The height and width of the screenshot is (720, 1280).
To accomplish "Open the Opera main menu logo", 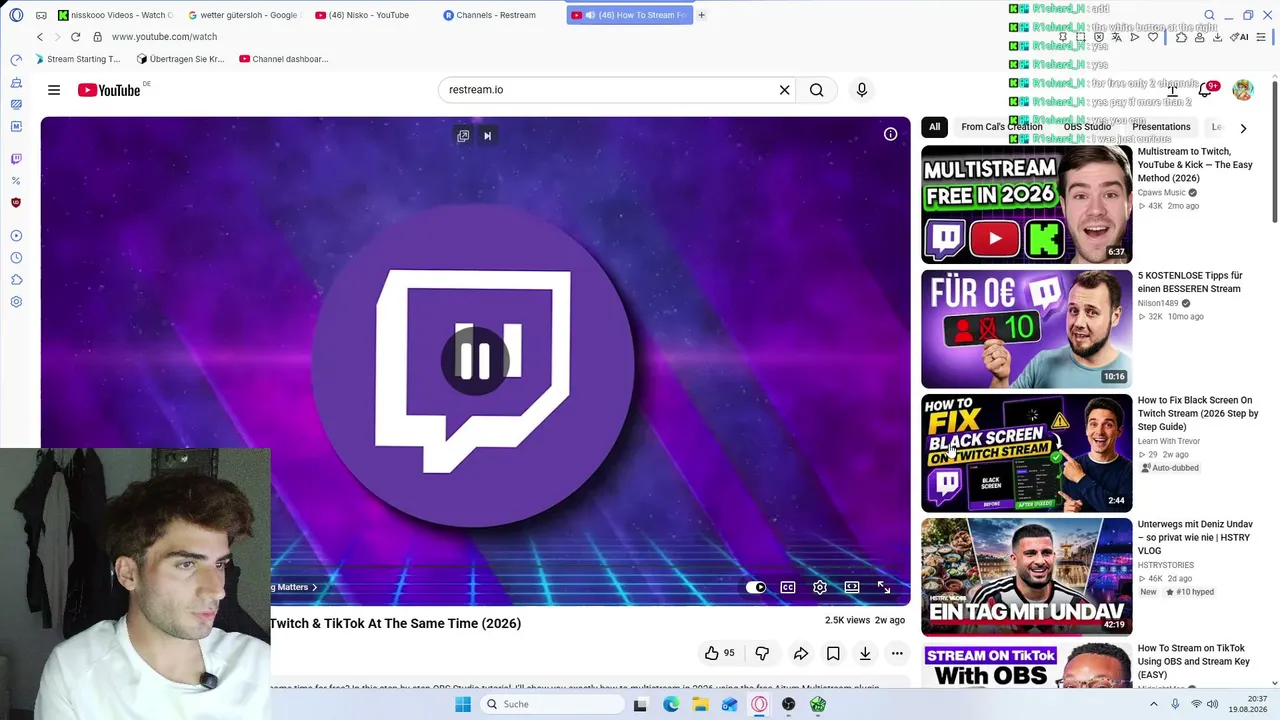I will [14, 15].
